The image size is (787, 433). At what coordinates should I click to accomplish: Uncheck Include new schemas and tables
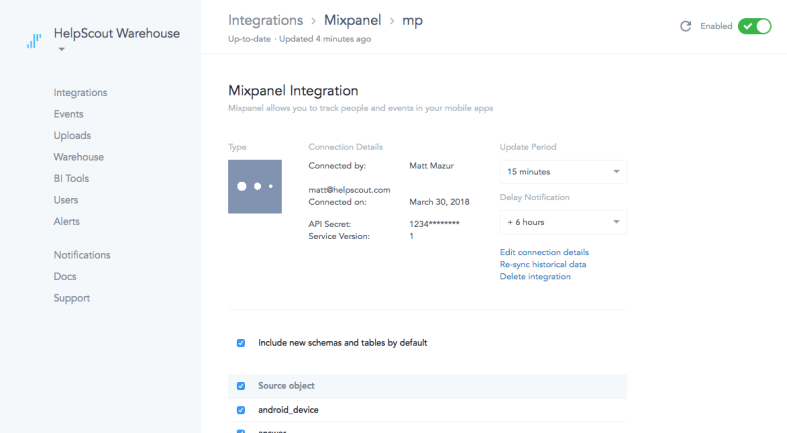tap(241, 343)
